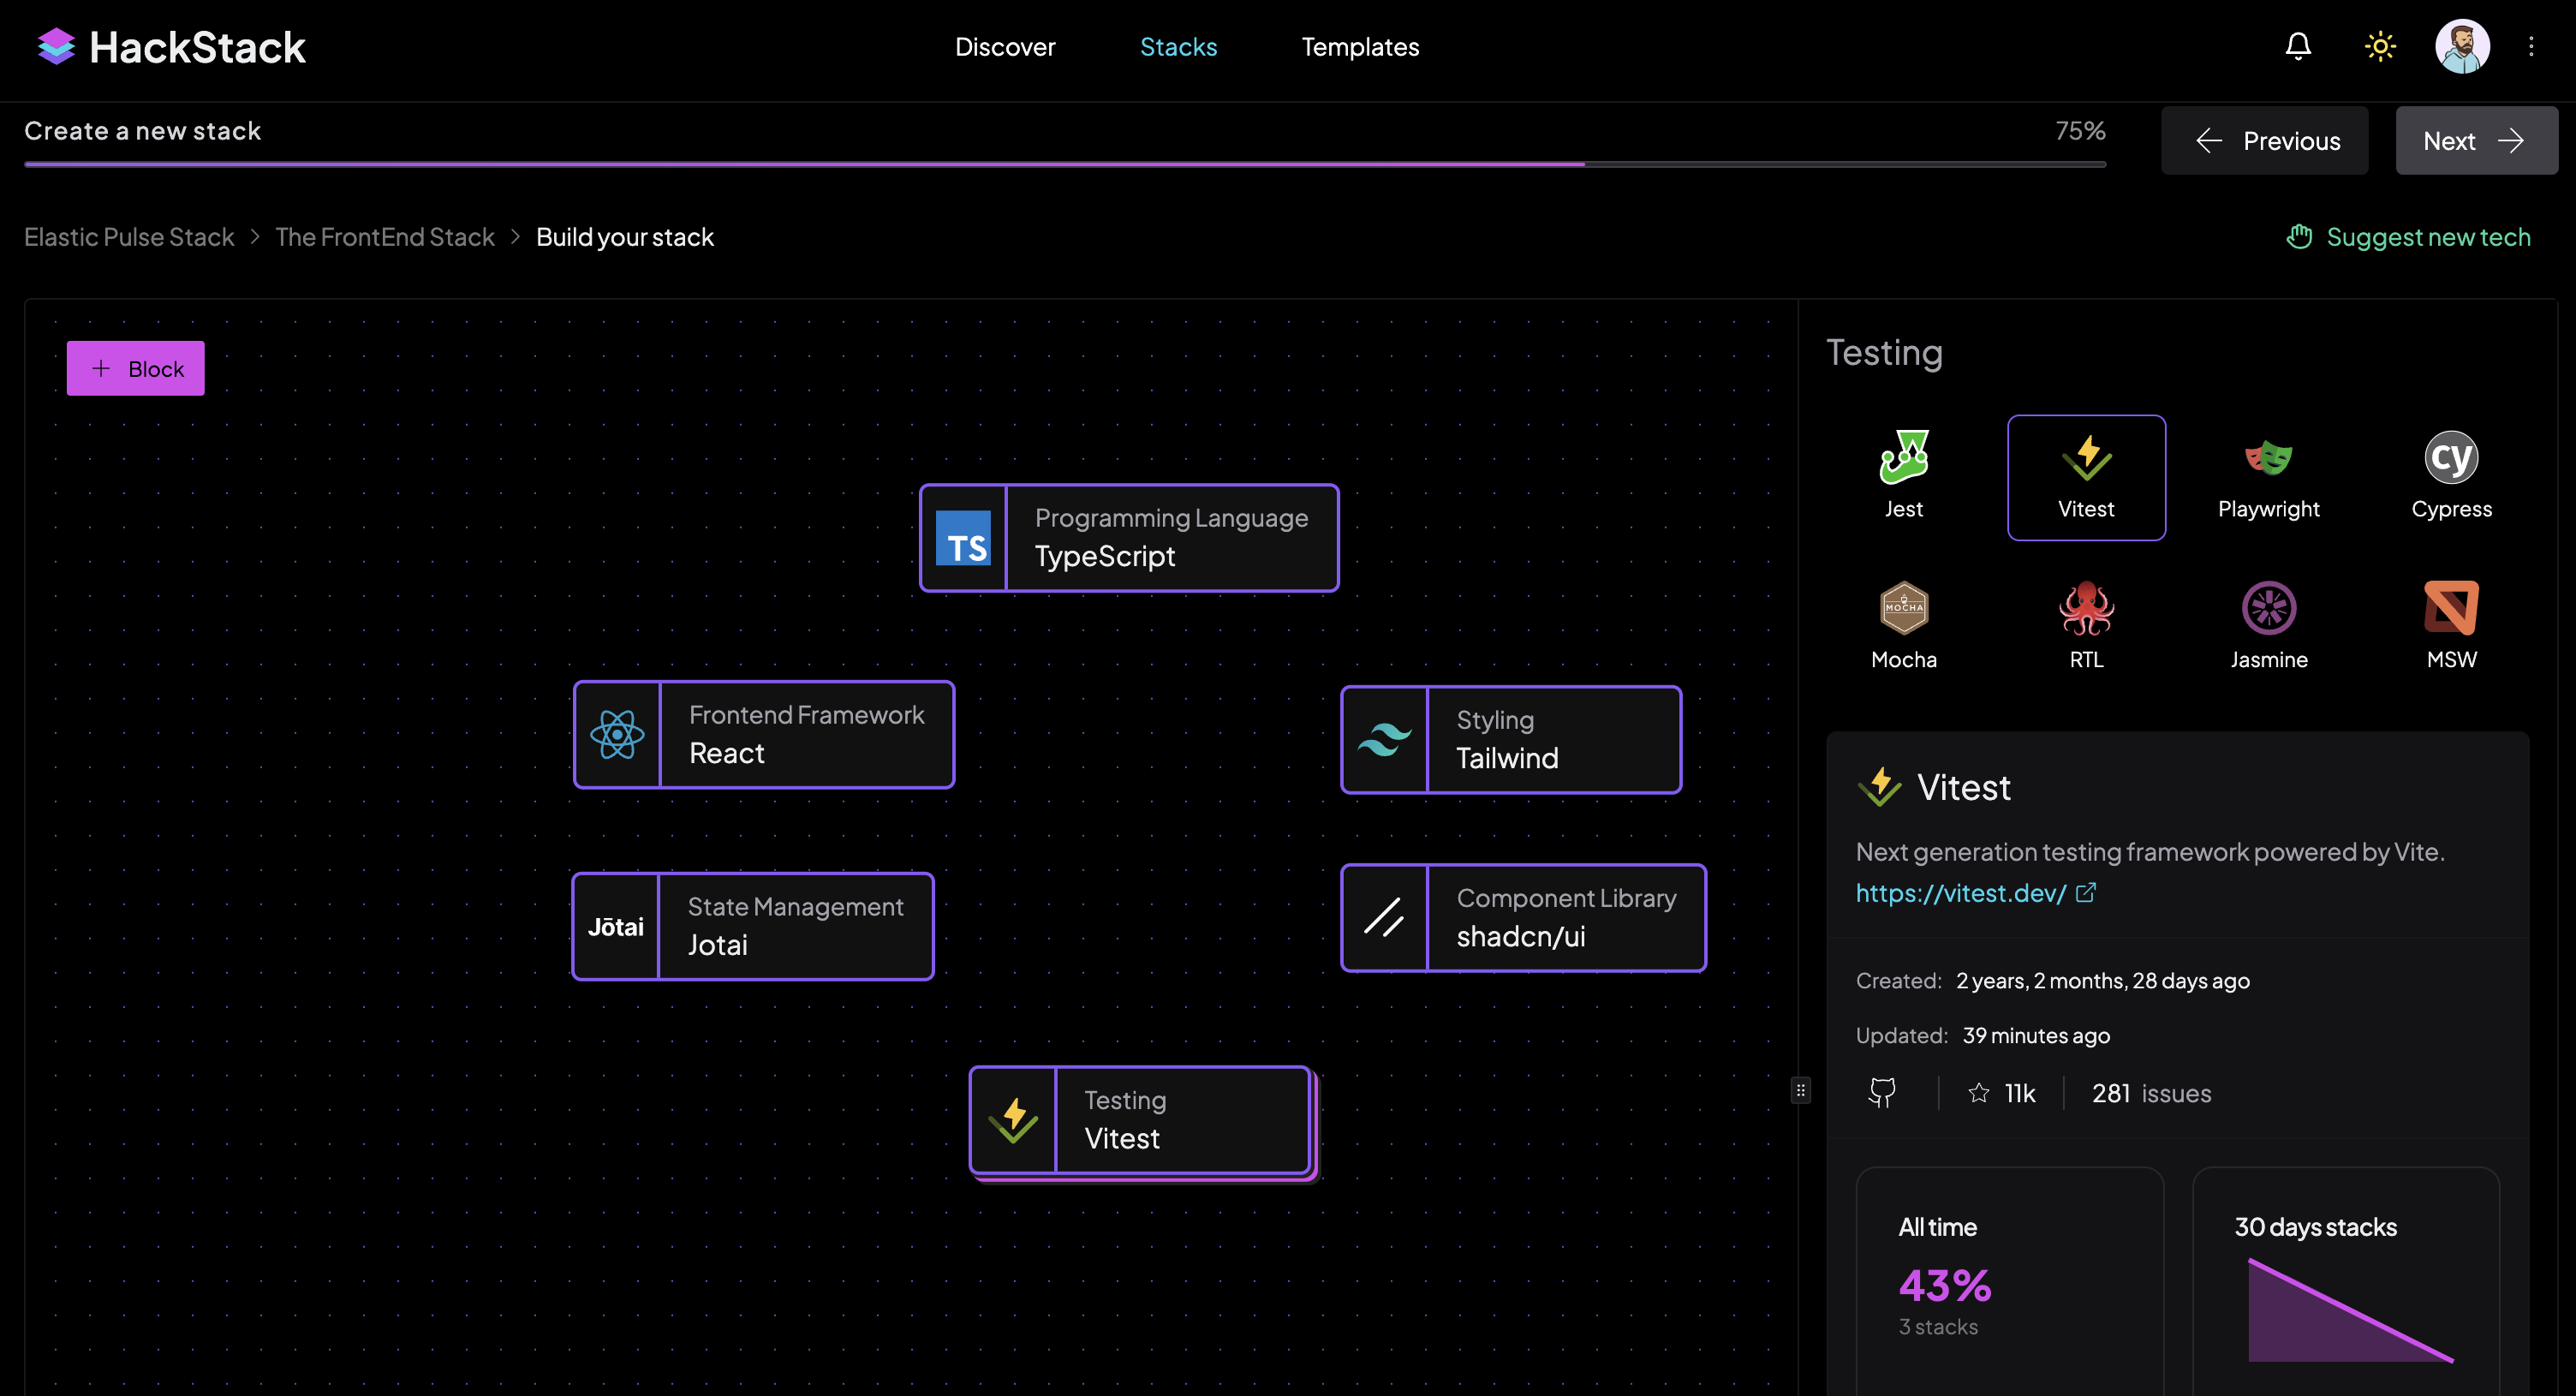Proceed using the Next button
Image resolution: width=2576 pixels, height=1396 pixels.
2476,140
